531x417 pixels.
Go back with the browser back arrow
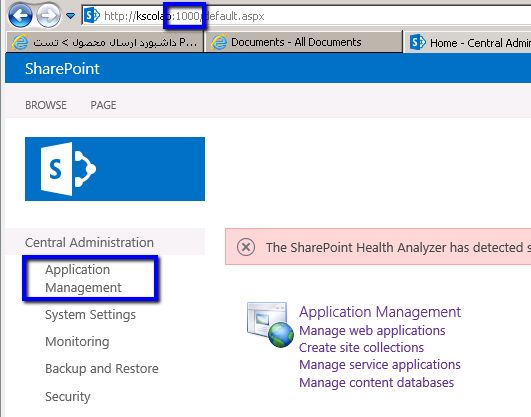pos(20,15)
